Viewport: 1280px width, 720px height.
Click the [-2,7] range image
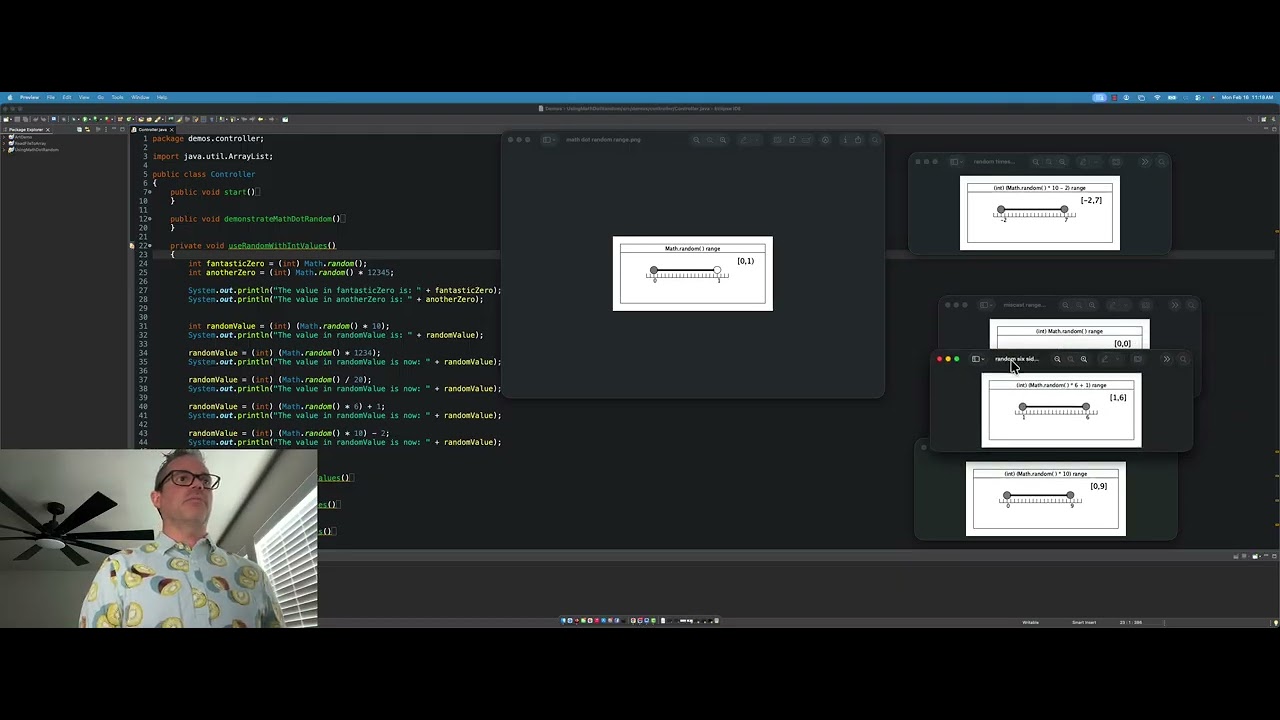tap(1040, 213)
